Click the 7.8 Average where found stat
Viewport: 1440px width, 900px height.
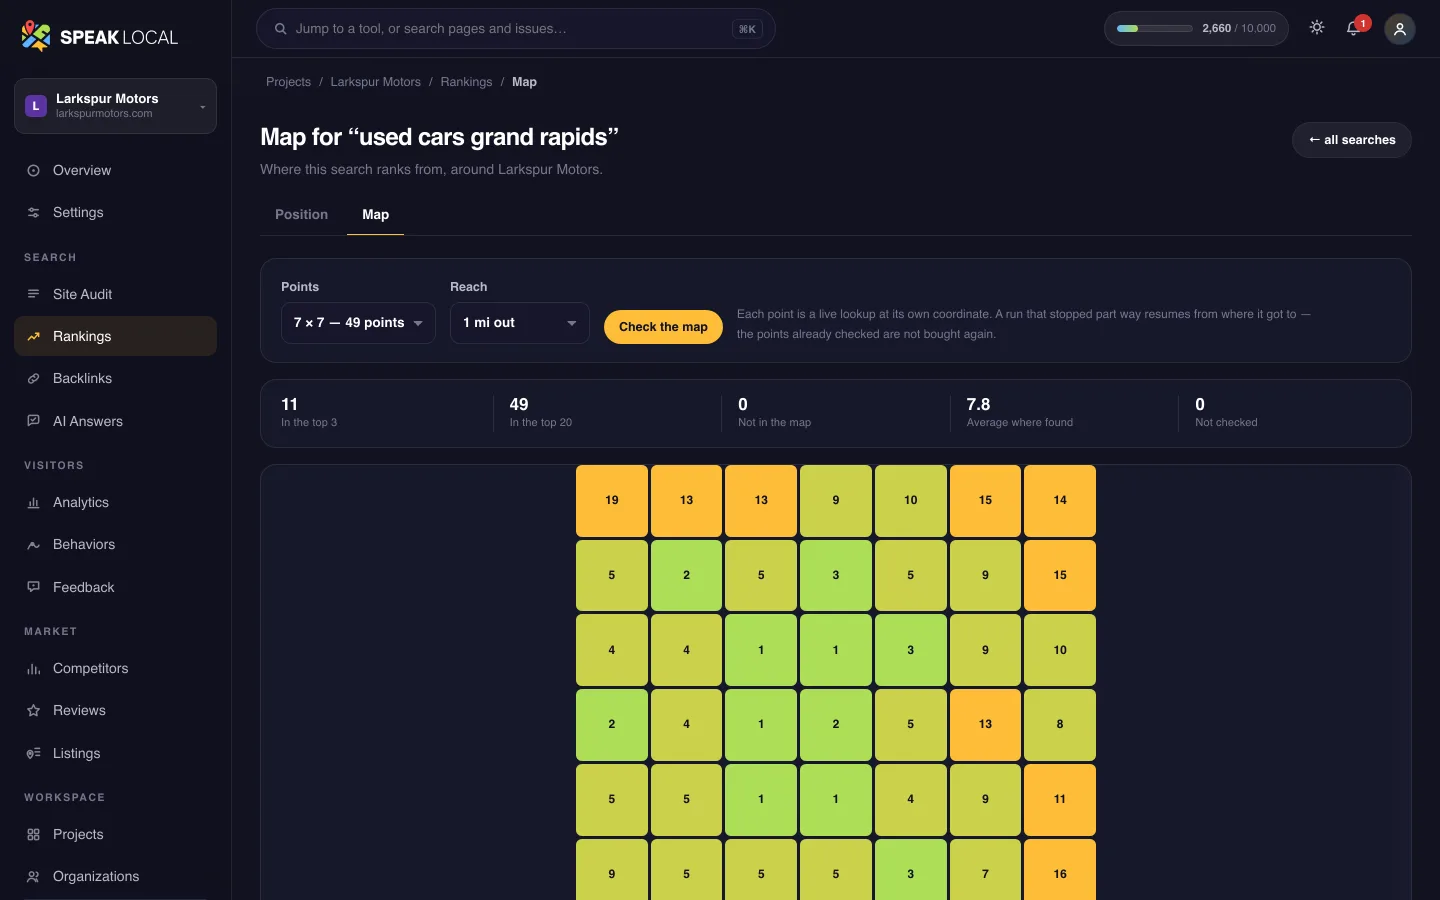(1062, 413)
